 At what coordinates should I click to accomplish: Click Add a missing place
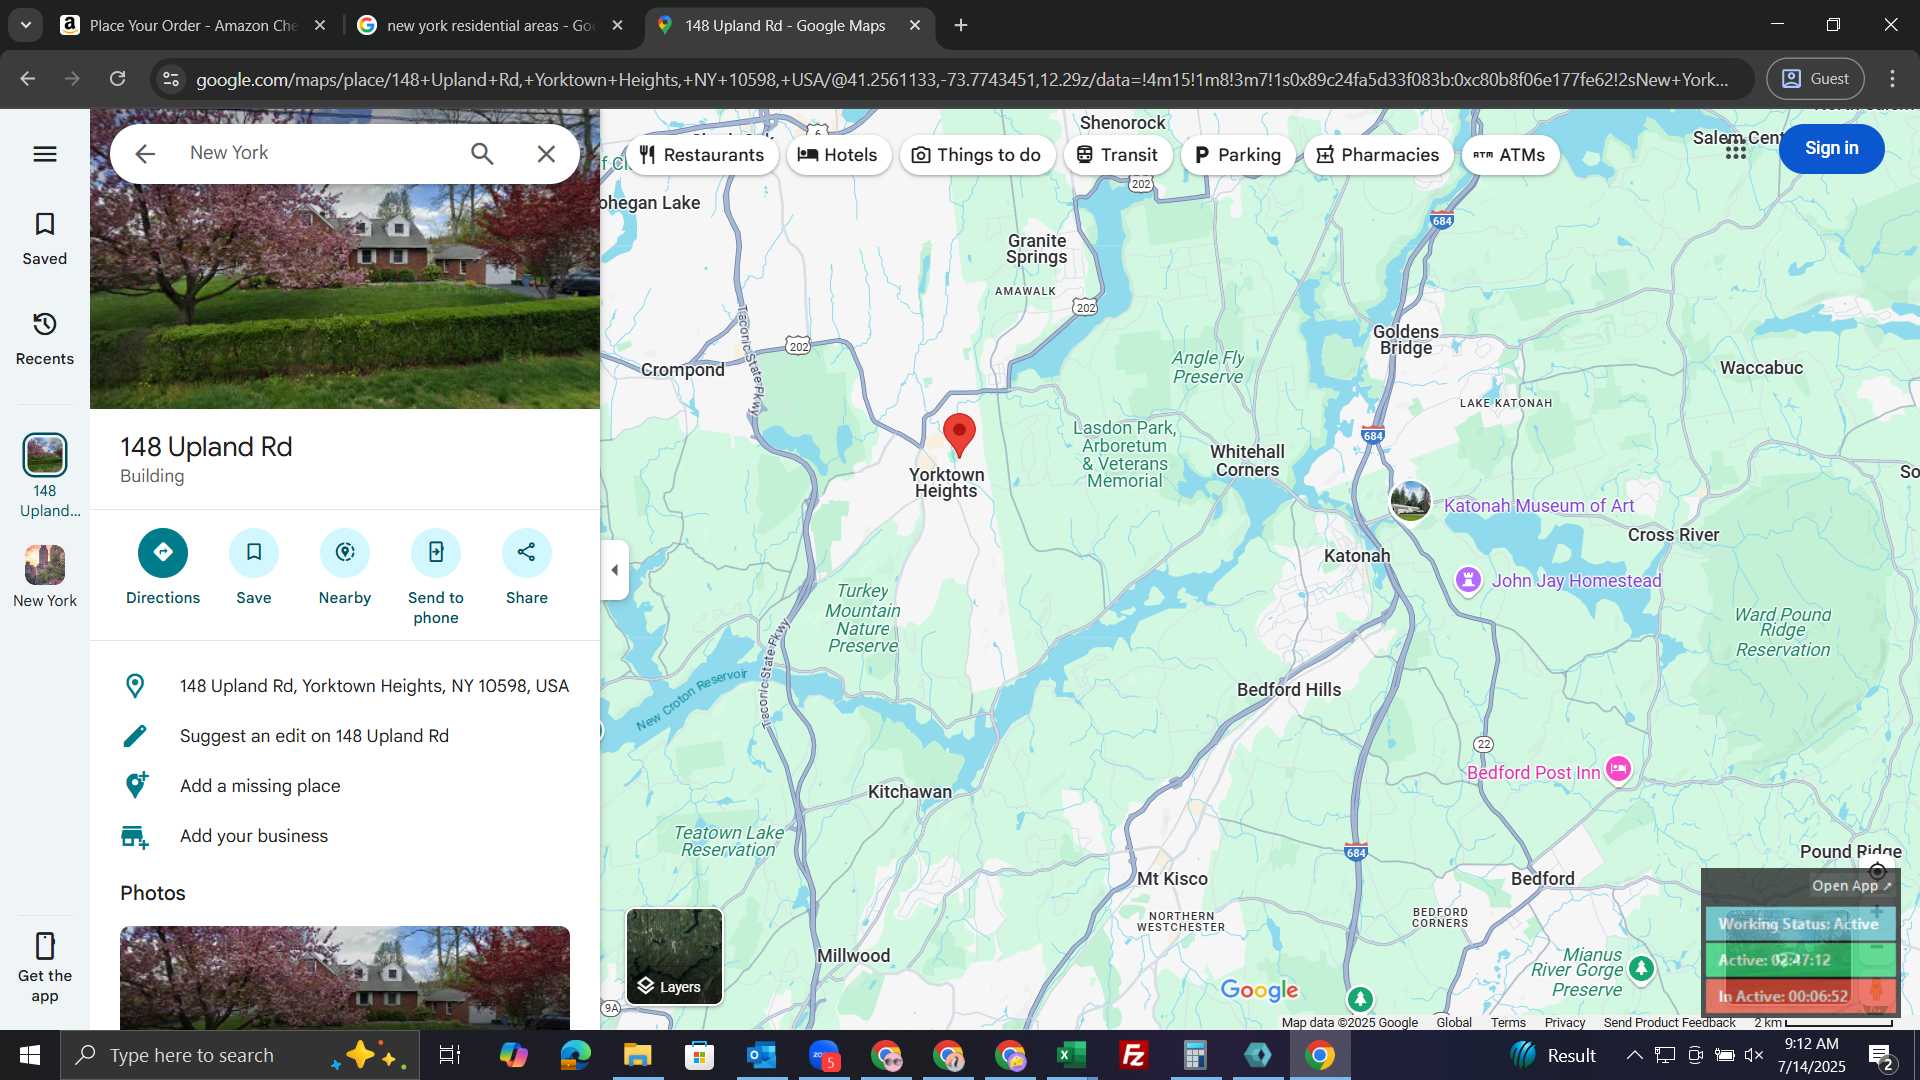(345, 786)
